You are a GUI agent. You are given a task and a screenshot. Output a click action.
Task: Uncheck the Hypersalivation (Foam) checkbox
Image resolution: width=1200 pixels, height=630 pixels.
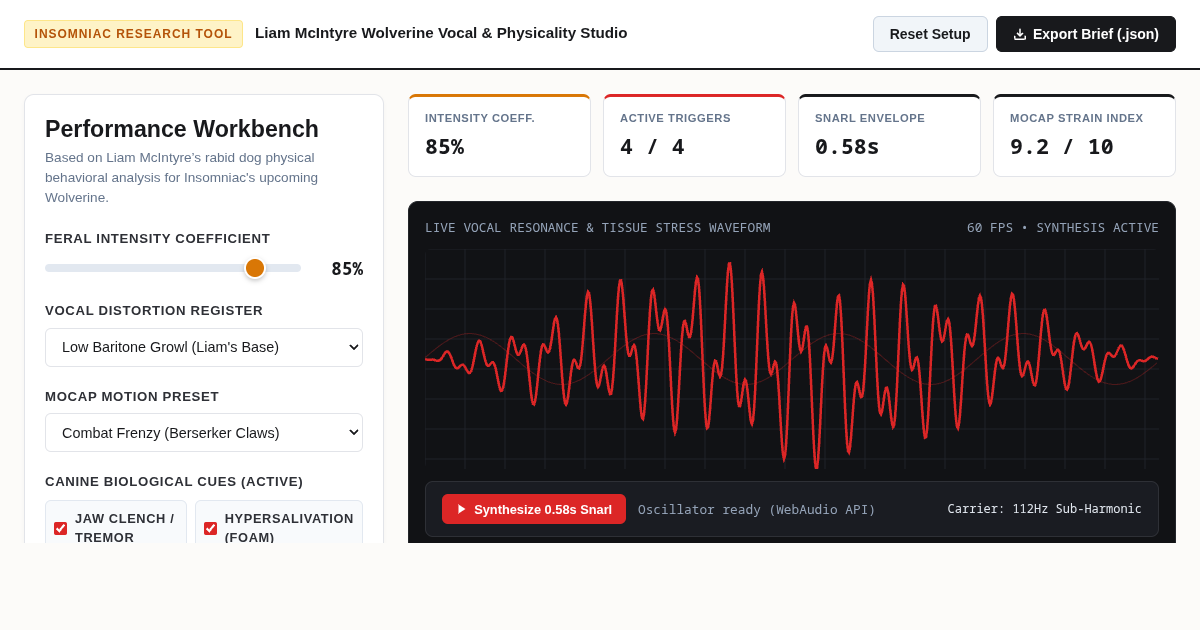pos(211,528)
